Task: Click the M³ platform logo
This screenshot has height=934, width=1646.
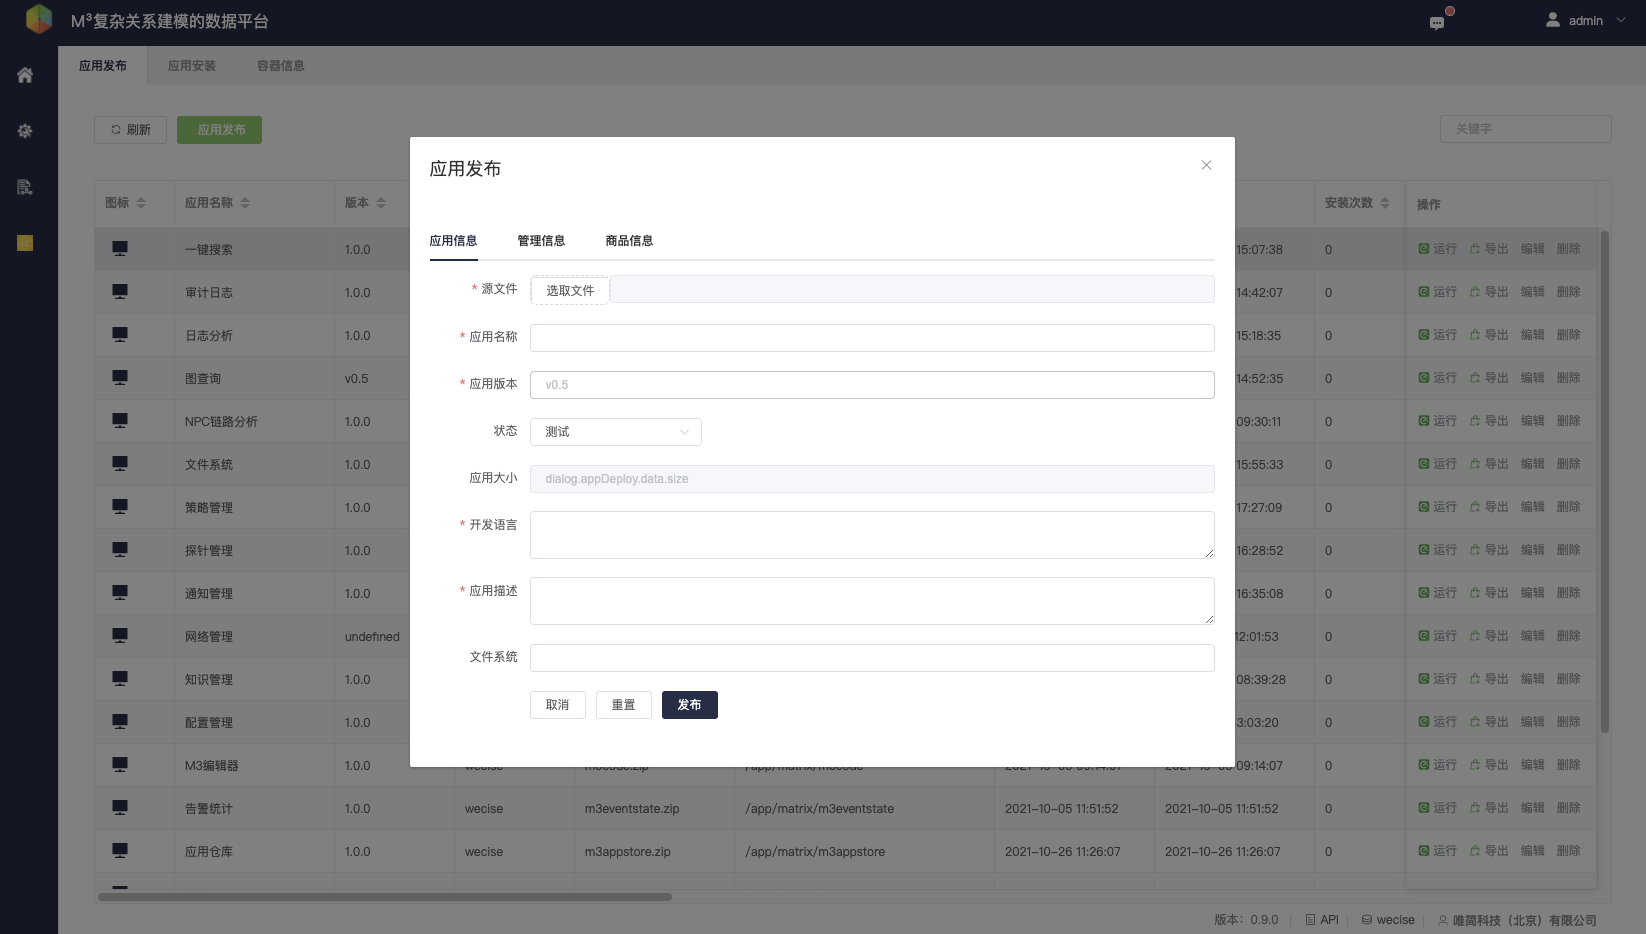Action: [x=38, y=20]
